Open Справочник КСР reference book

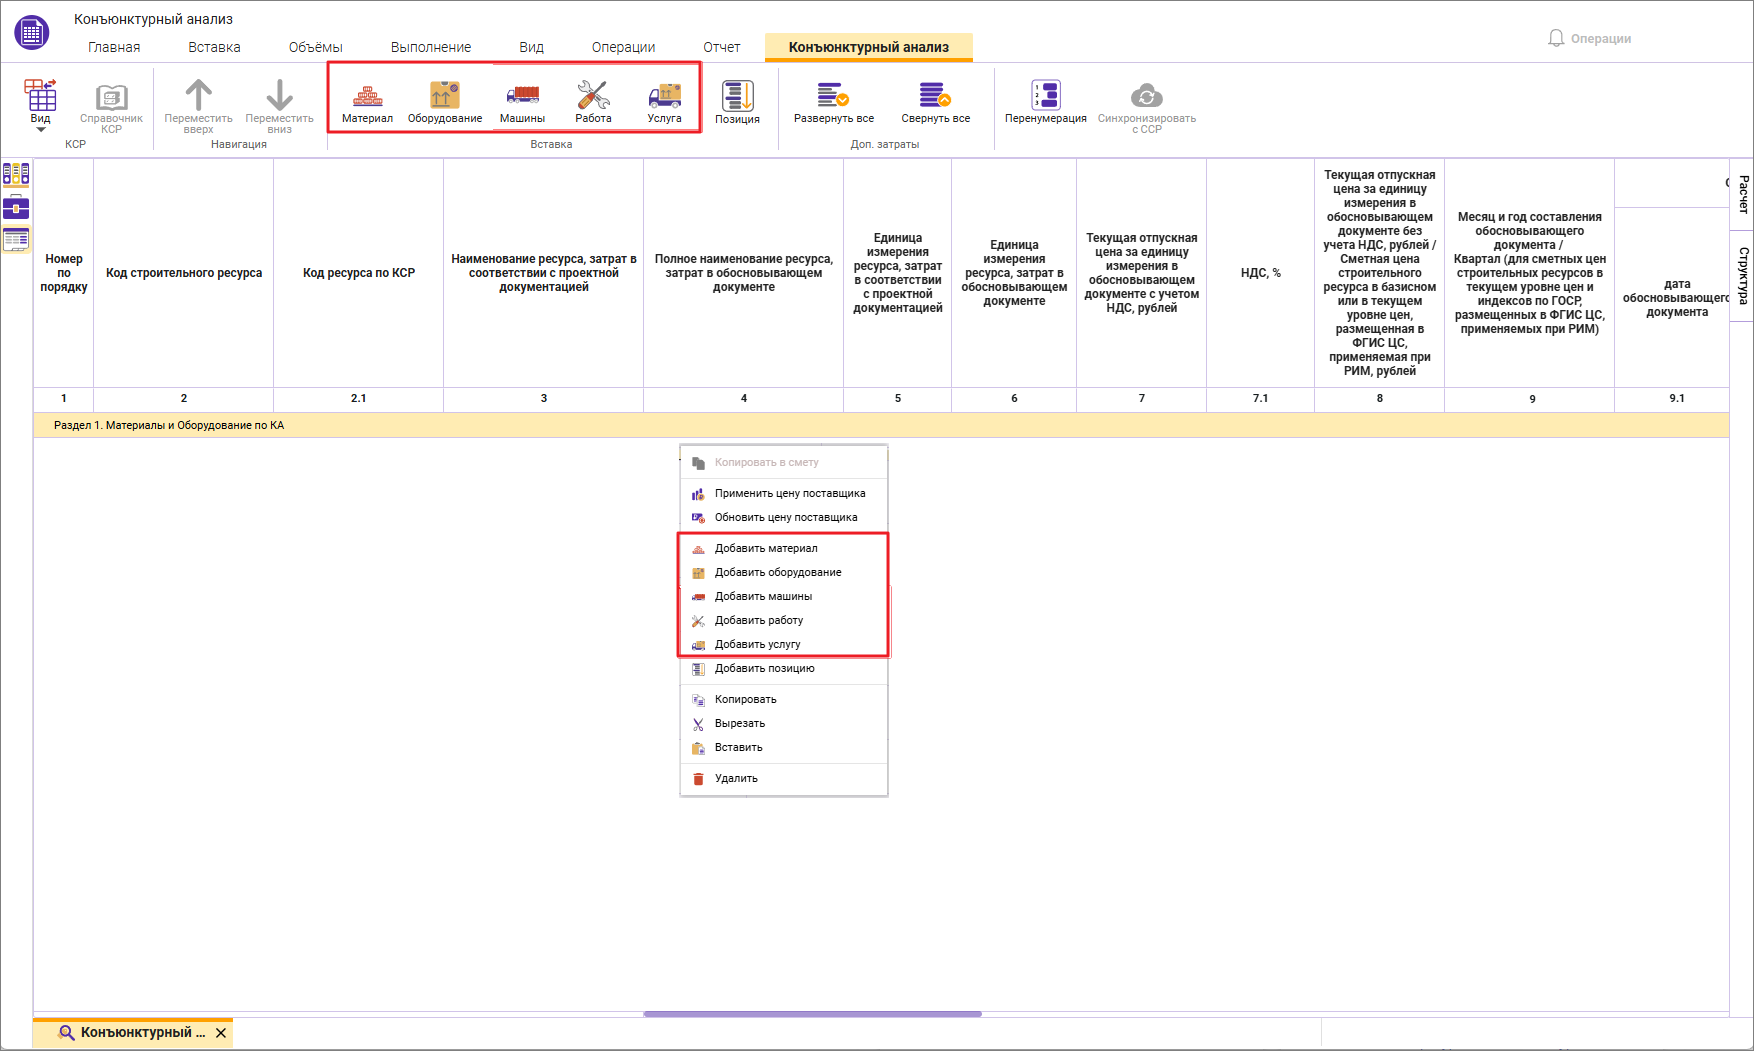click(x=111, y=108)
